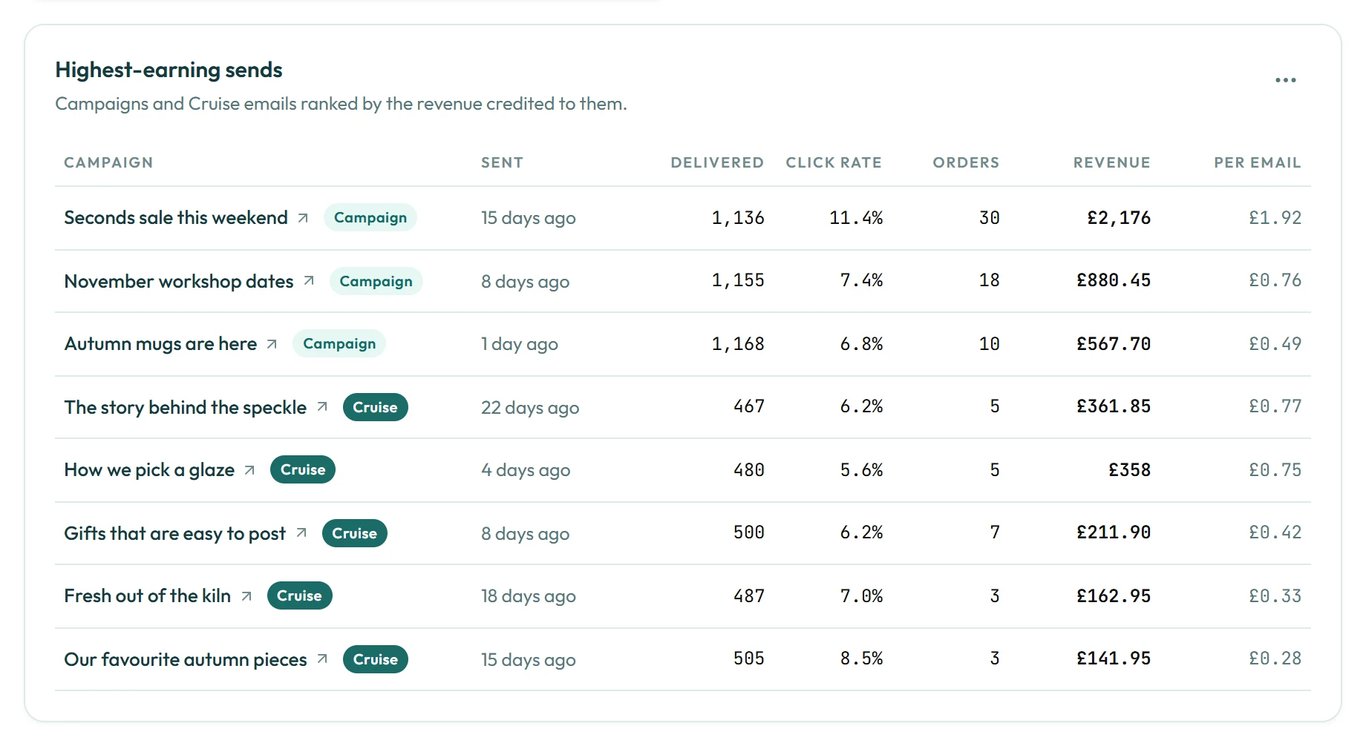
Task: Click the arrow icon beside How we pick a glaze
Action: pos(250,470)
